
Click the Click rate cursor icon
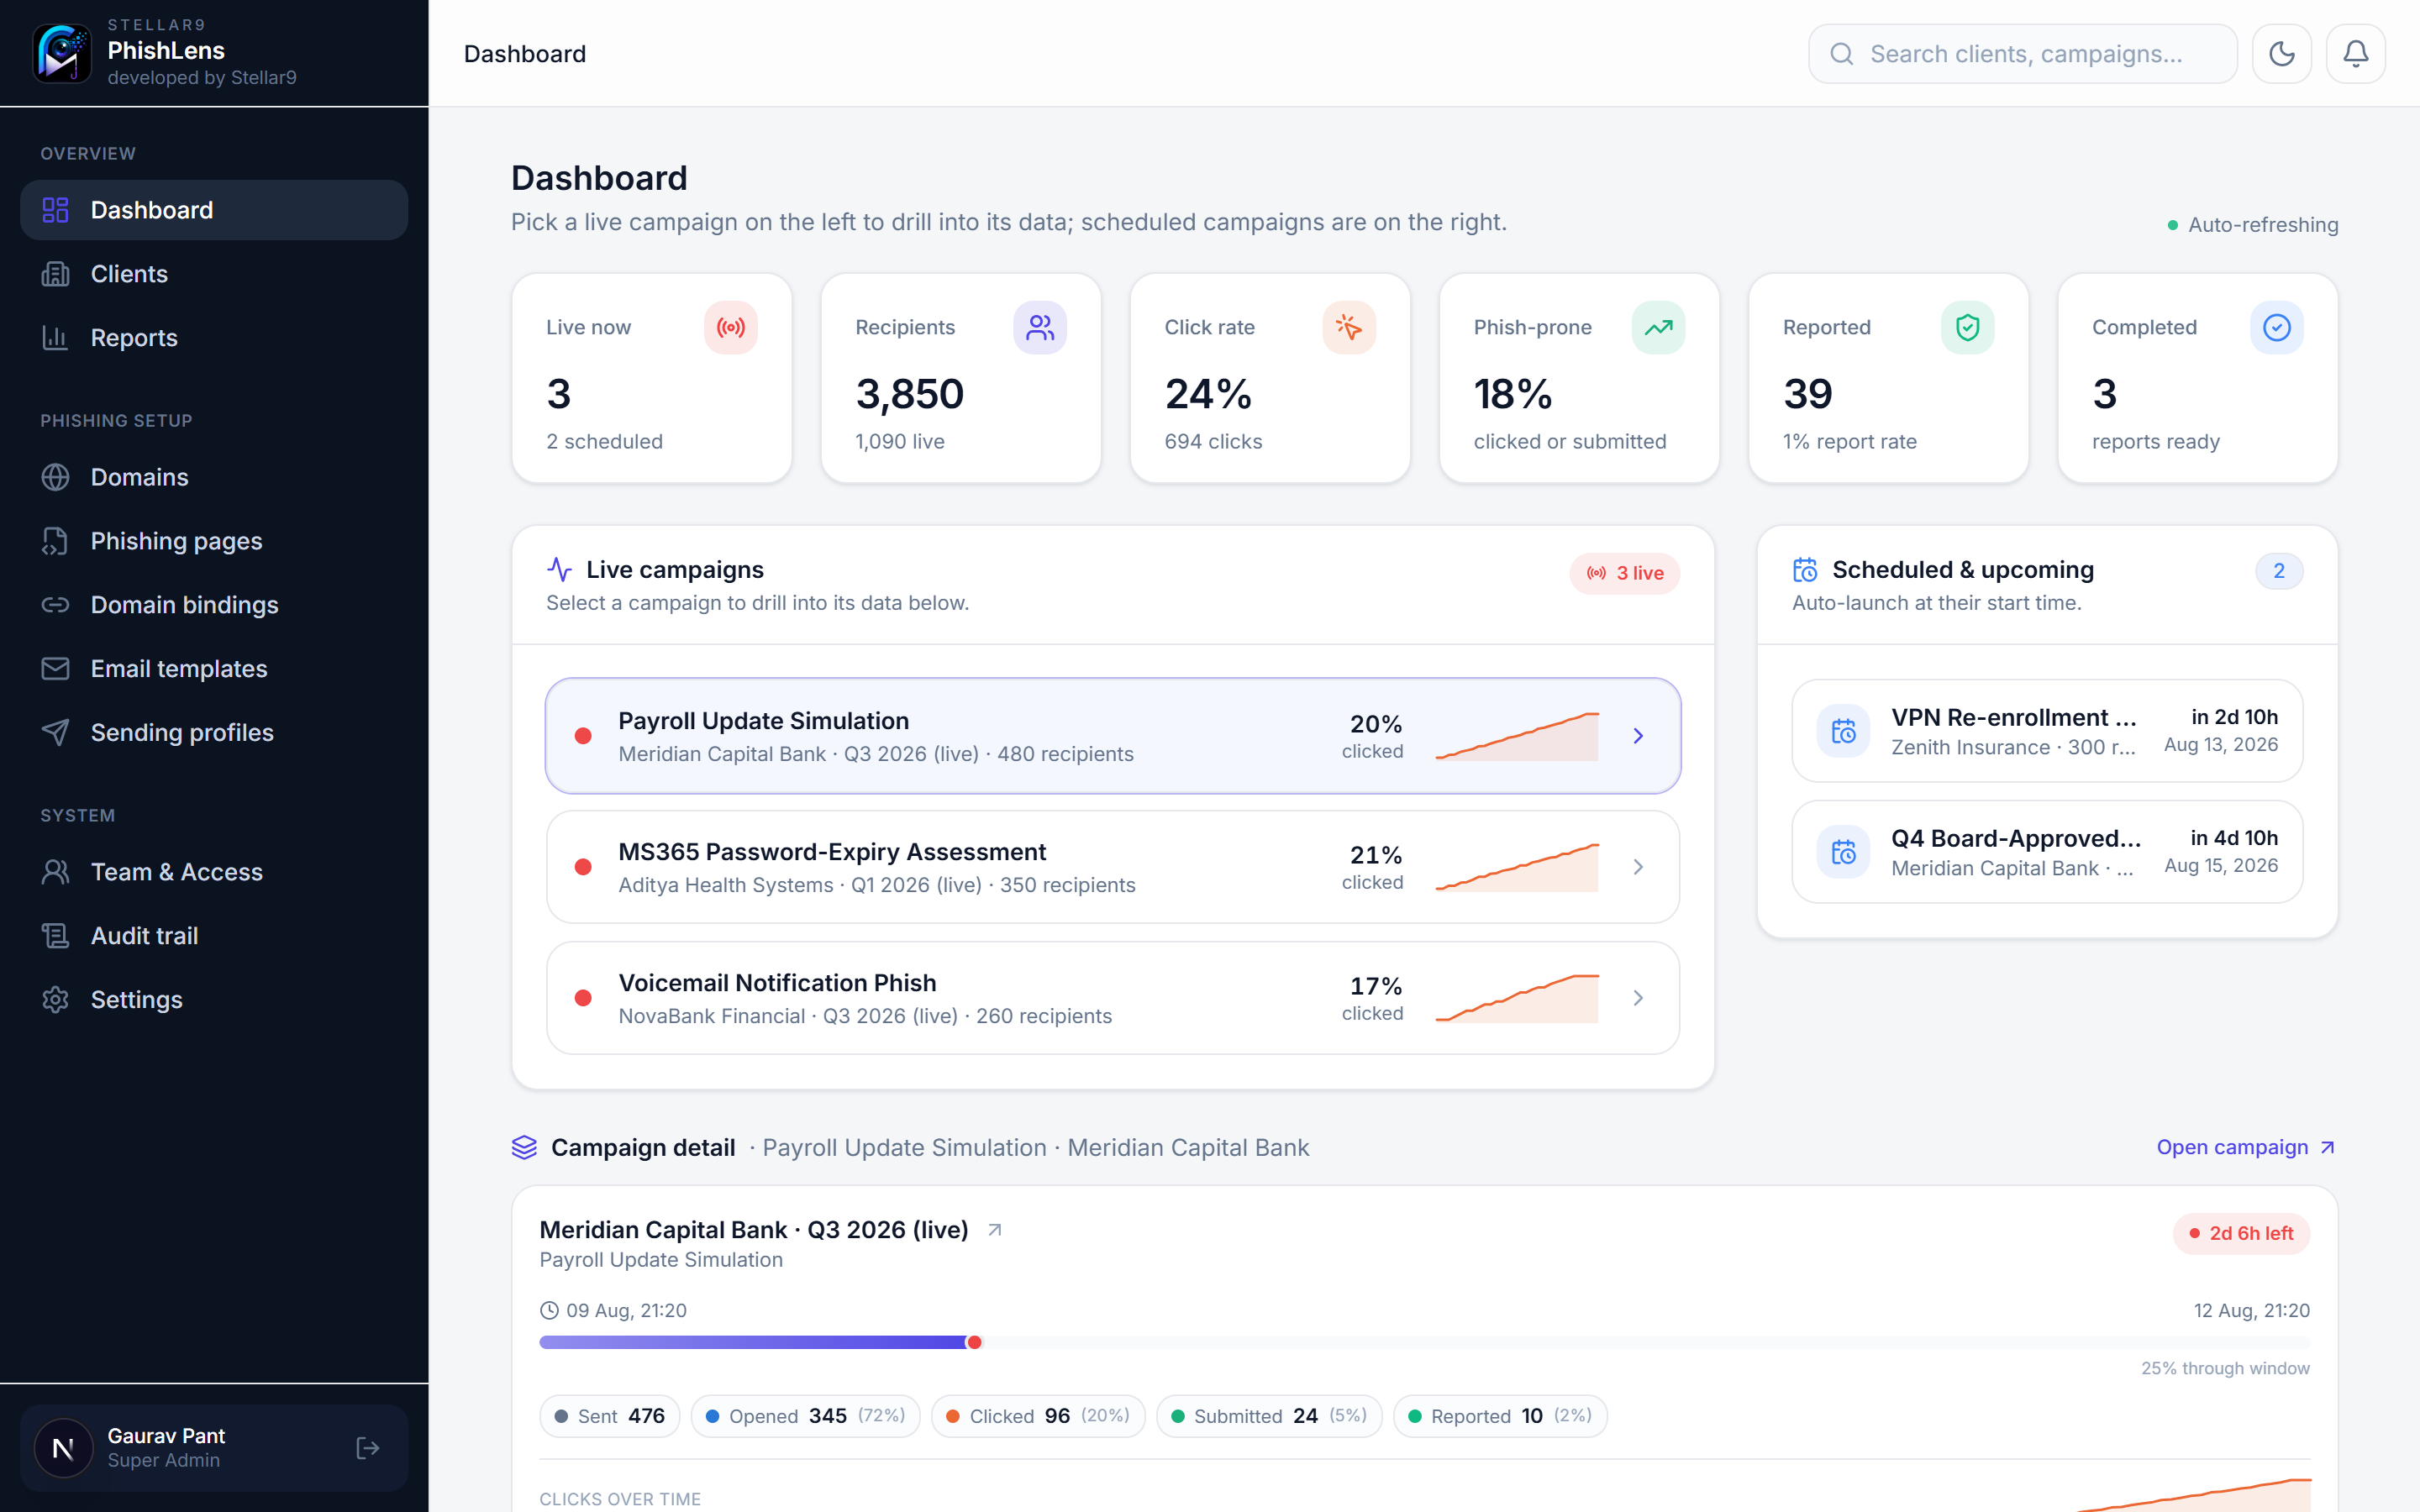pos(1349,327)
